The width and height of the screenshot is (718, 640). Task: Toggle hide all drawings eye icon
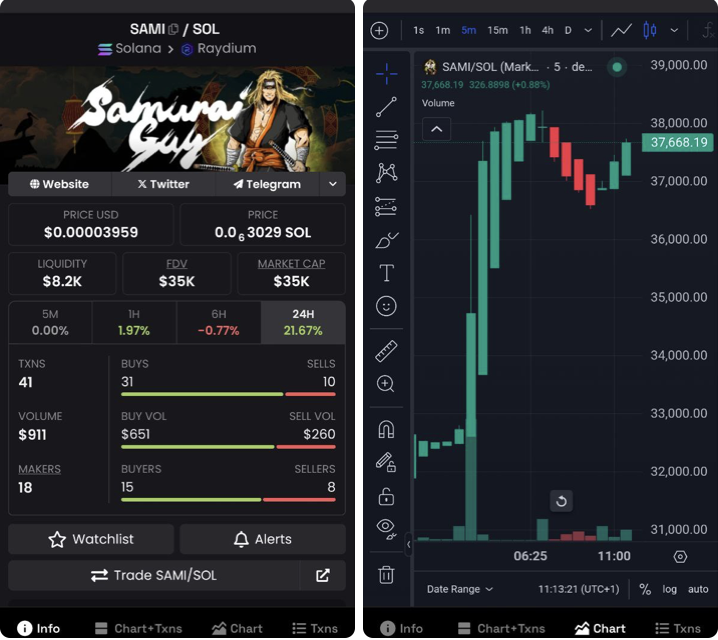pyautogui.click(x=386, y=530)
